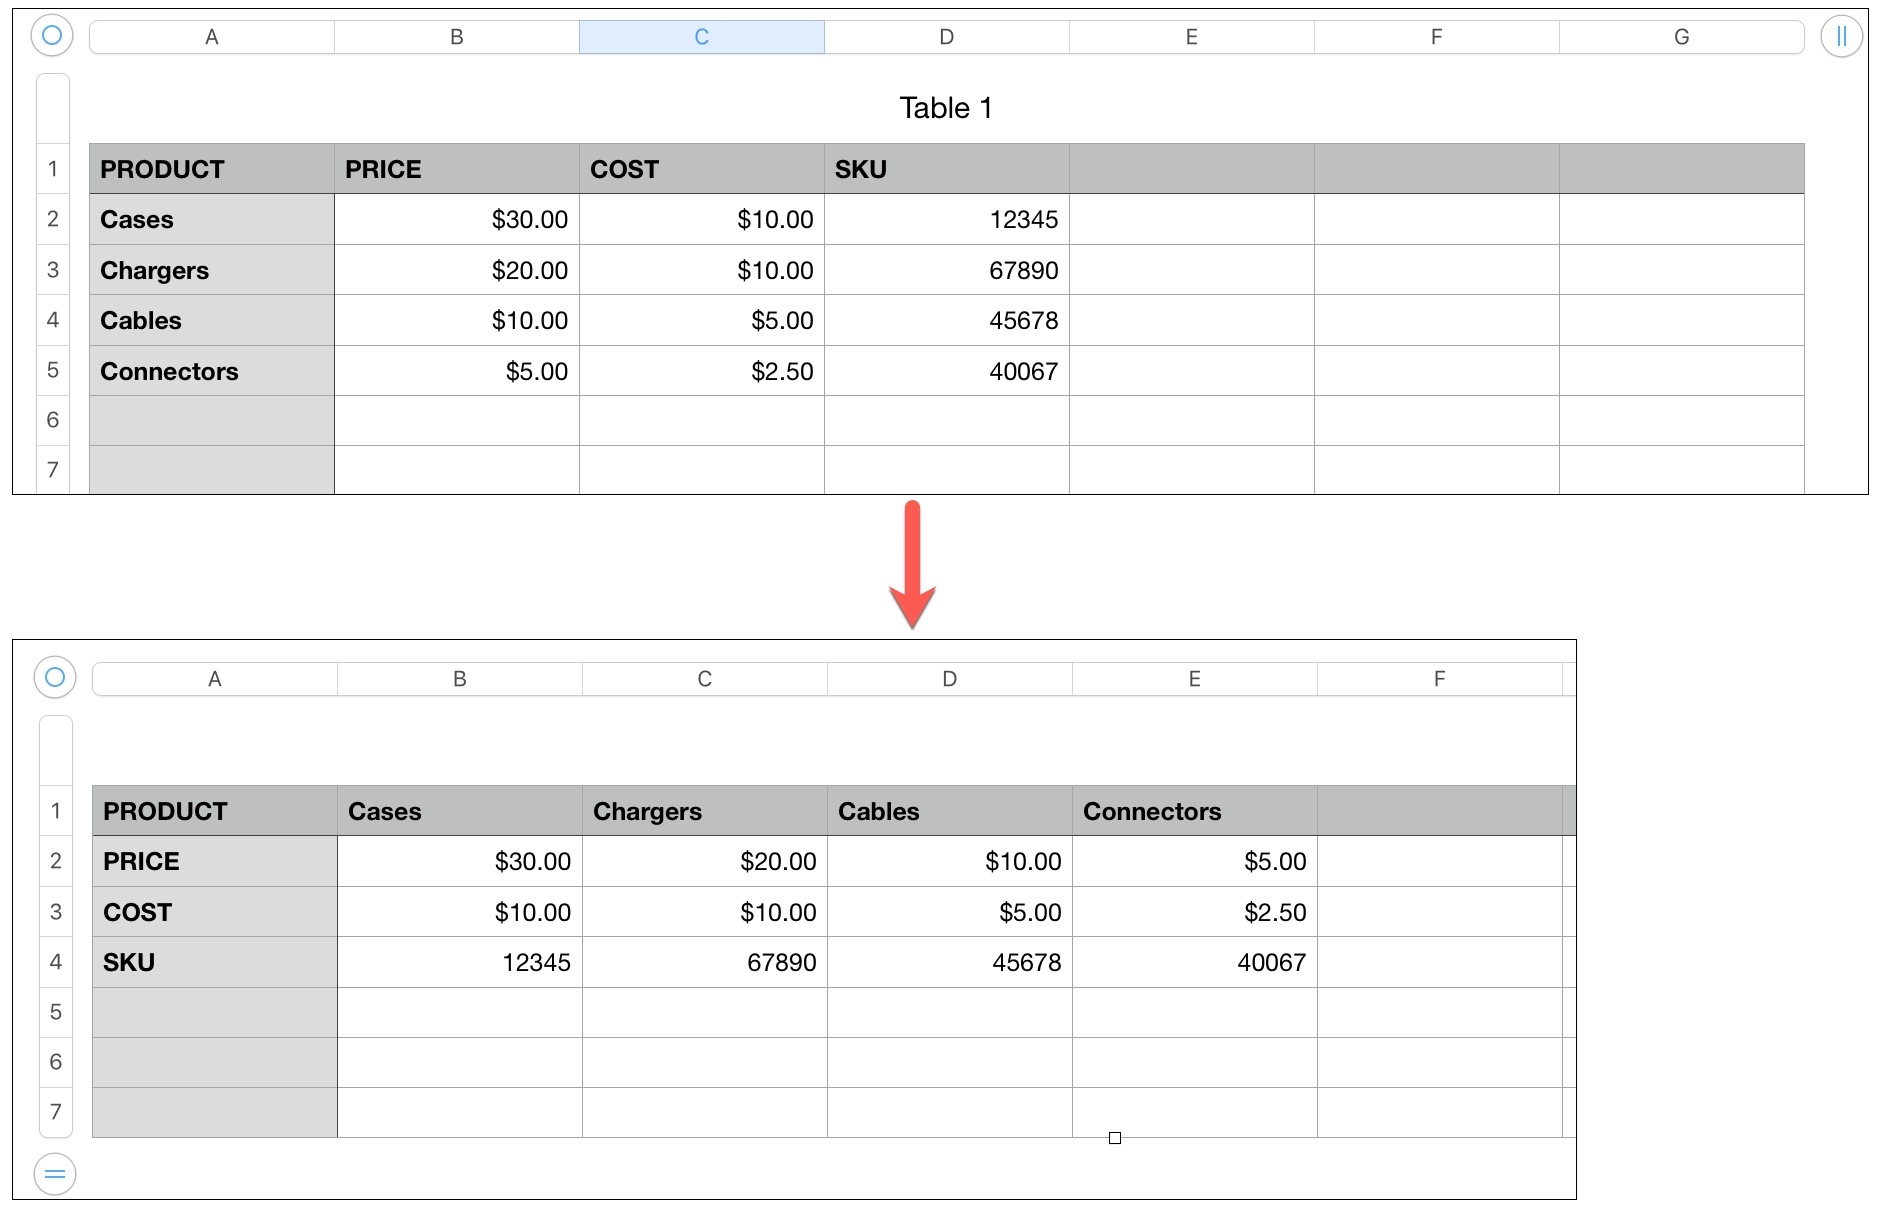1880x1212 pixels.
Task: Click the table select circle handle in the bottom table
Action: 55,677
